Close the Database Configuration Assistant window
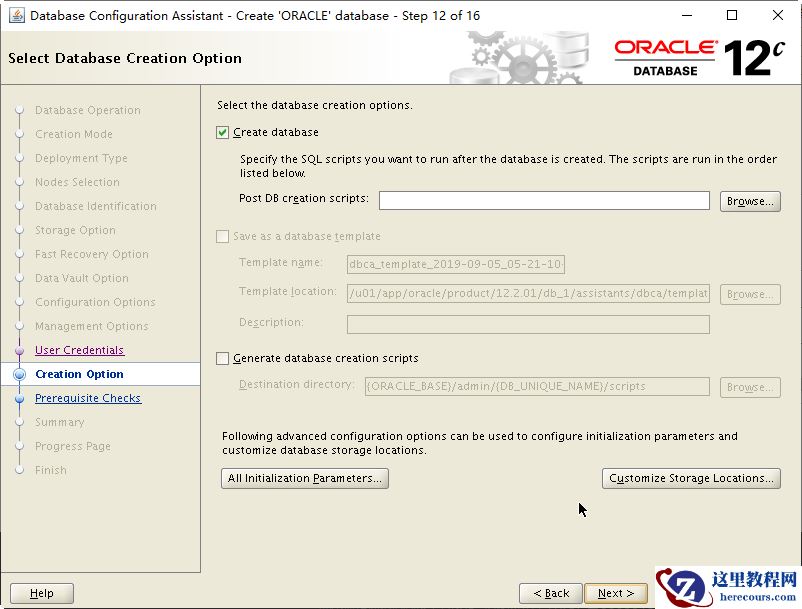The width and height of the screenshot is (802, 609). pos(777,15)
